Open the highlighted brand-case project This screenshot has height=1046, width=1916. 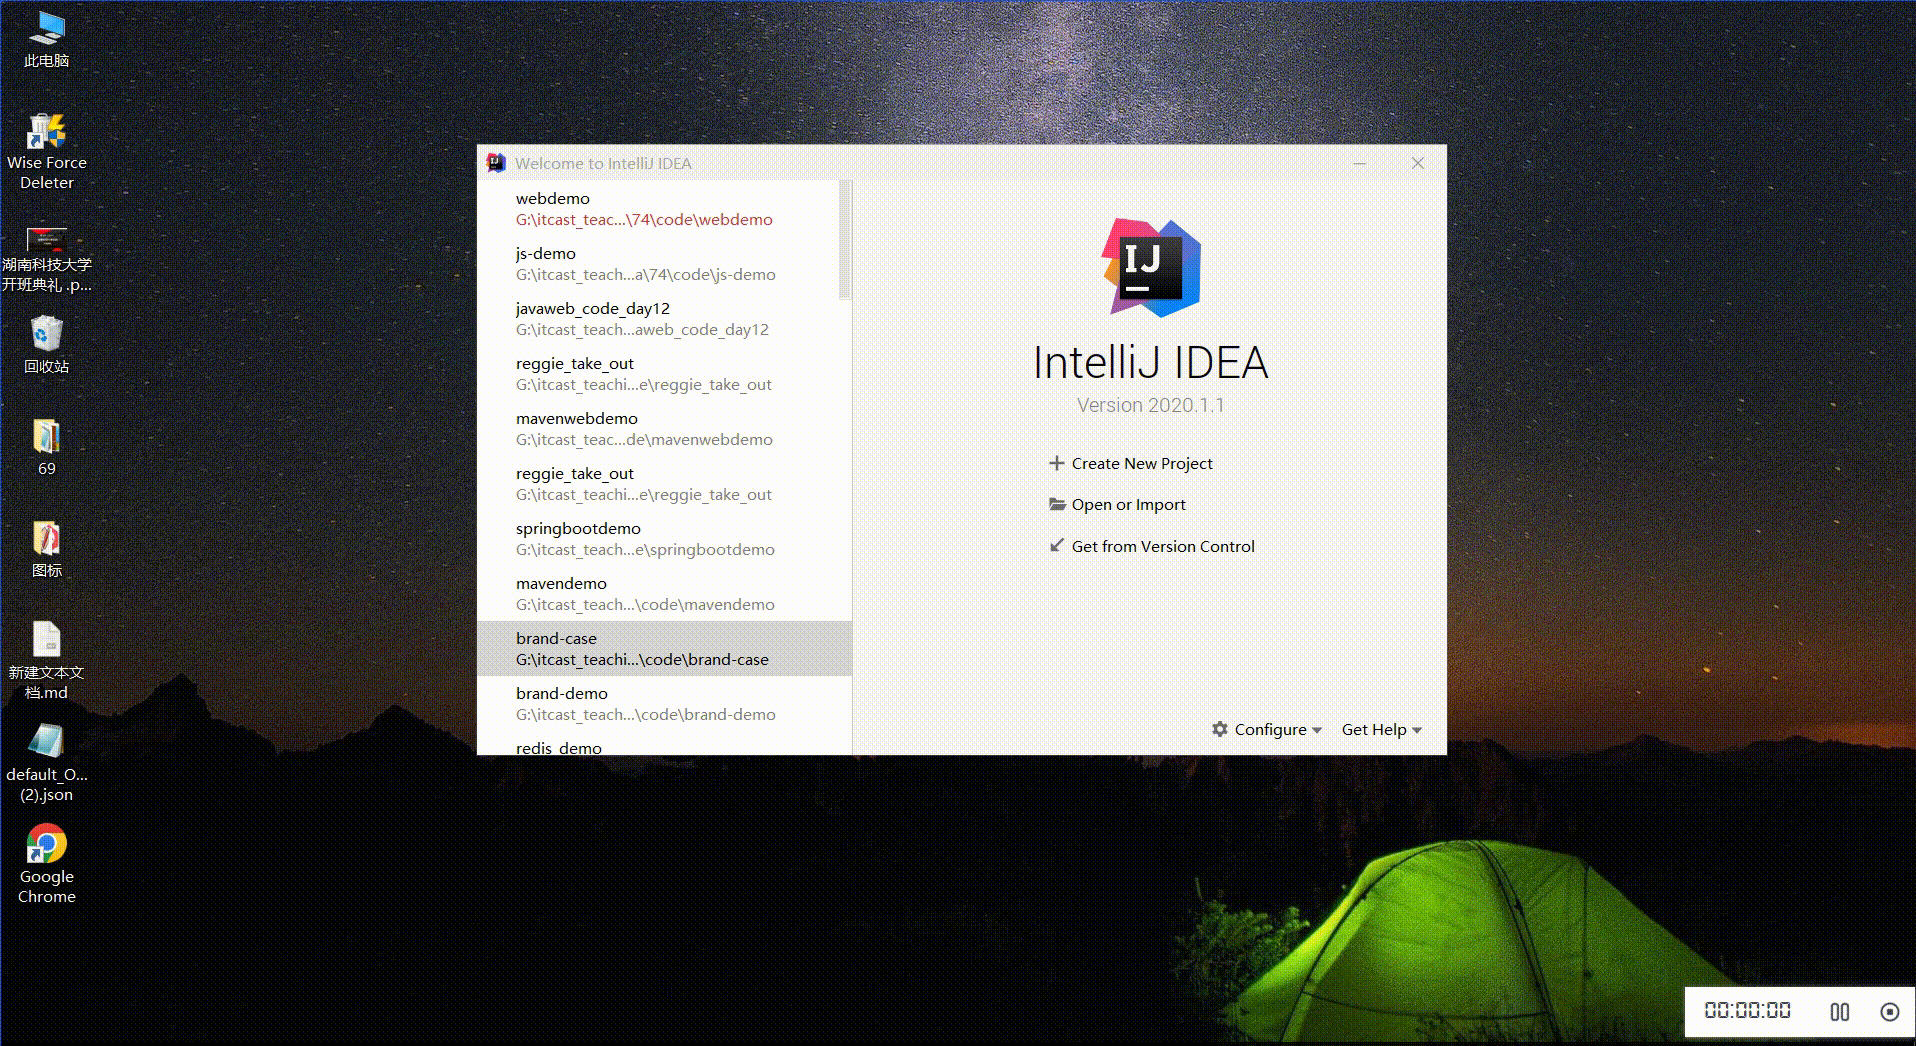tap(664, 648)
